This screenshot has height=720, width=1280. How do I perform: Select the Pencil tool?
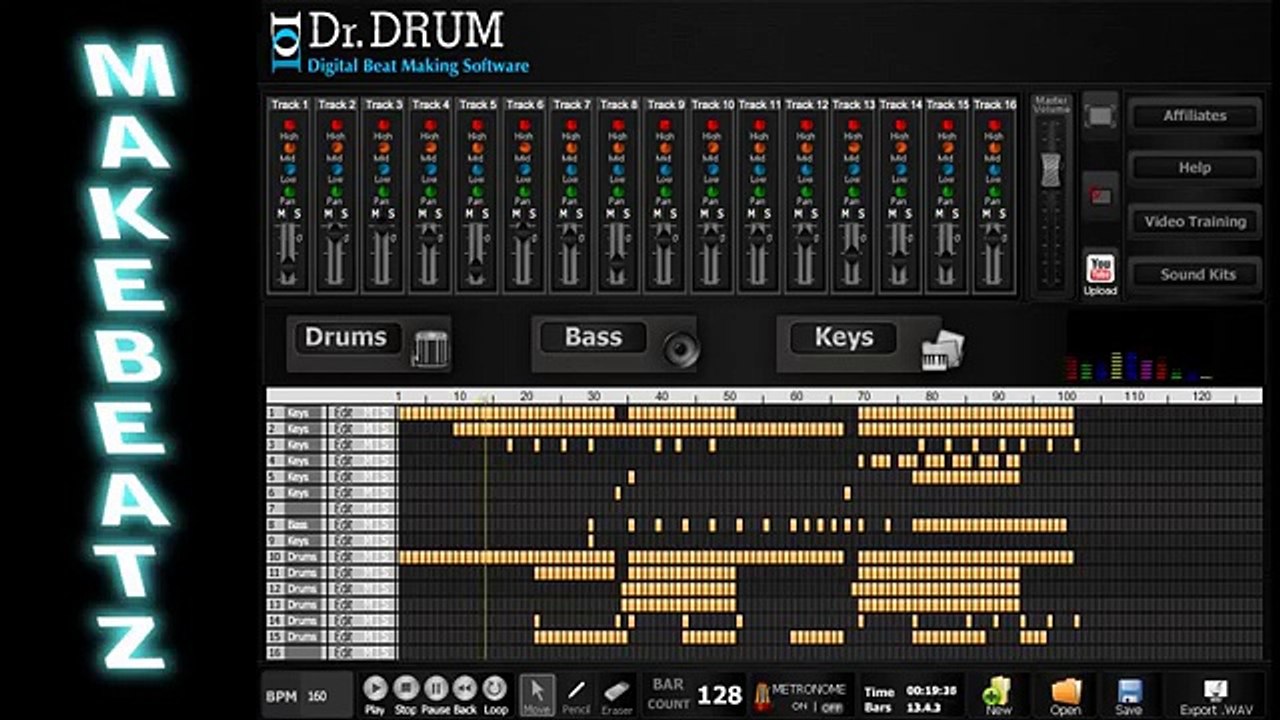point(577,694)
